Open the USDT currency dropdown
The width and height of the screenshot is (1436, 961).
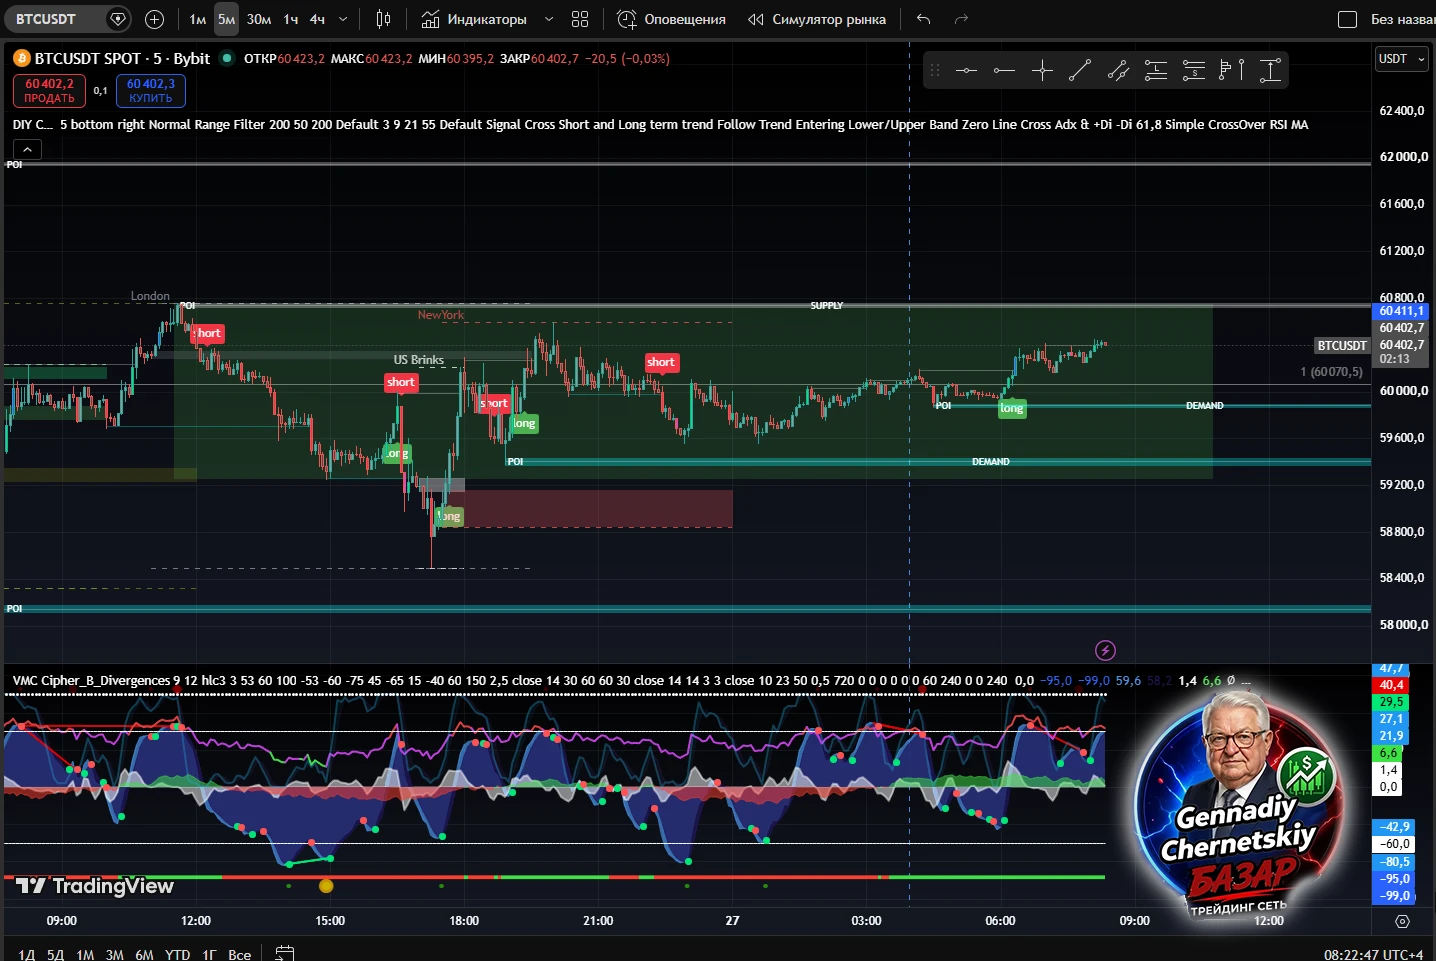[x=1402, y=59]
